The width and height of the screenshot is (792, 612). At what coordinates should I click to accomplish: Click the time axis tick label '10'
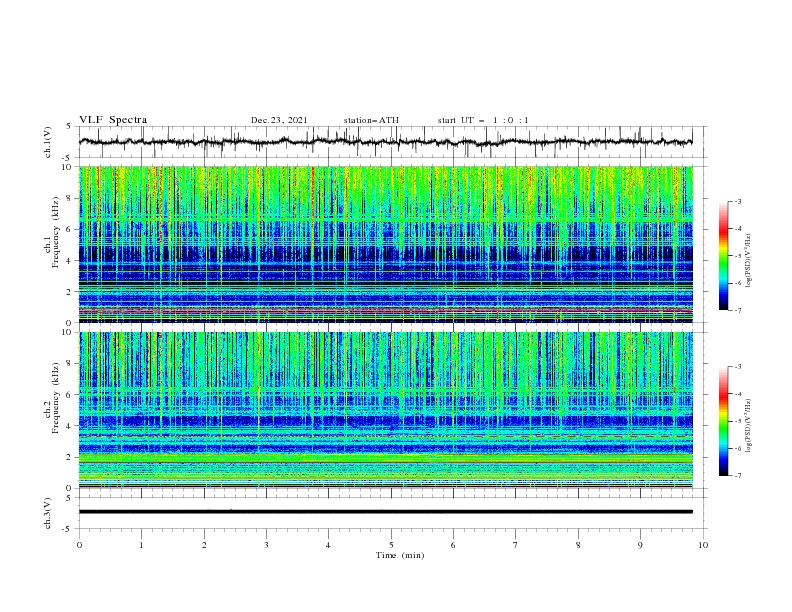tap(703, 545)
